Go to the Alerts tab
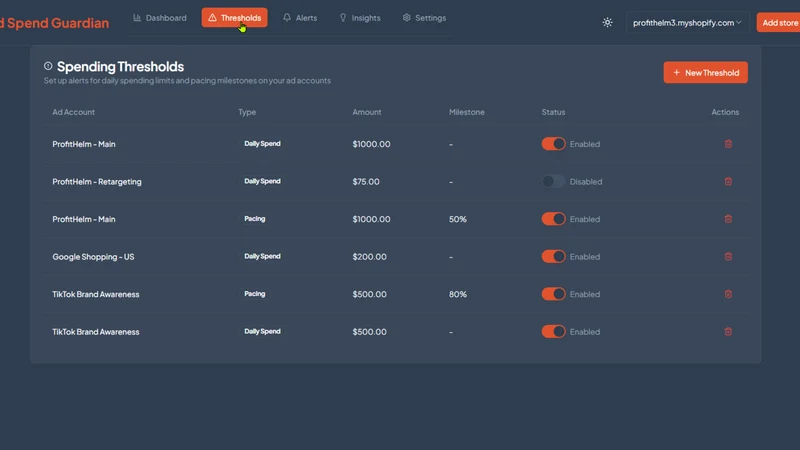This screenshot has width=800, height=450. click(300, 18)
